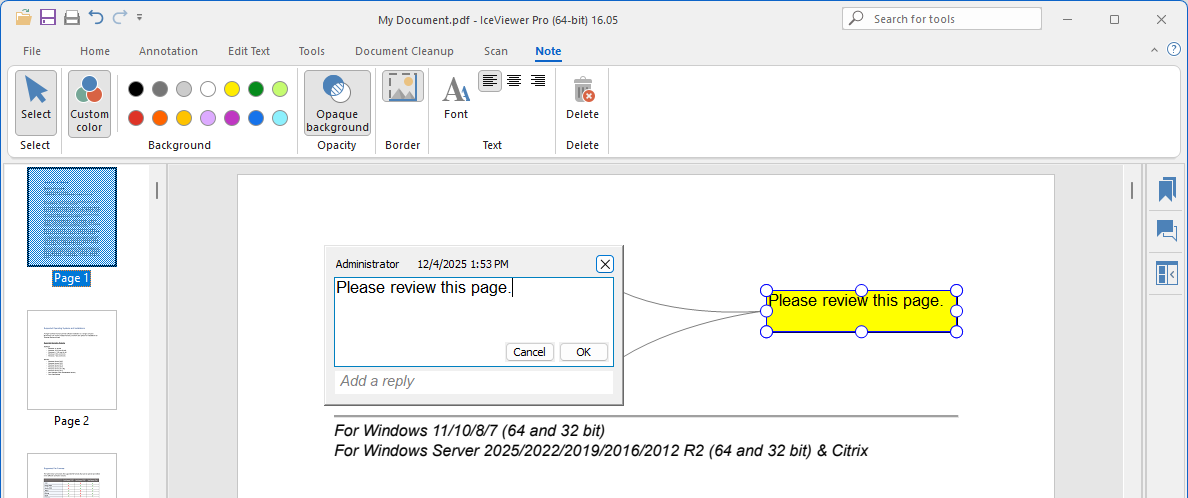The height and width of the screenshot is (498, 1188).
Task: Open the third page thumbnail
Action: [72, 475]
